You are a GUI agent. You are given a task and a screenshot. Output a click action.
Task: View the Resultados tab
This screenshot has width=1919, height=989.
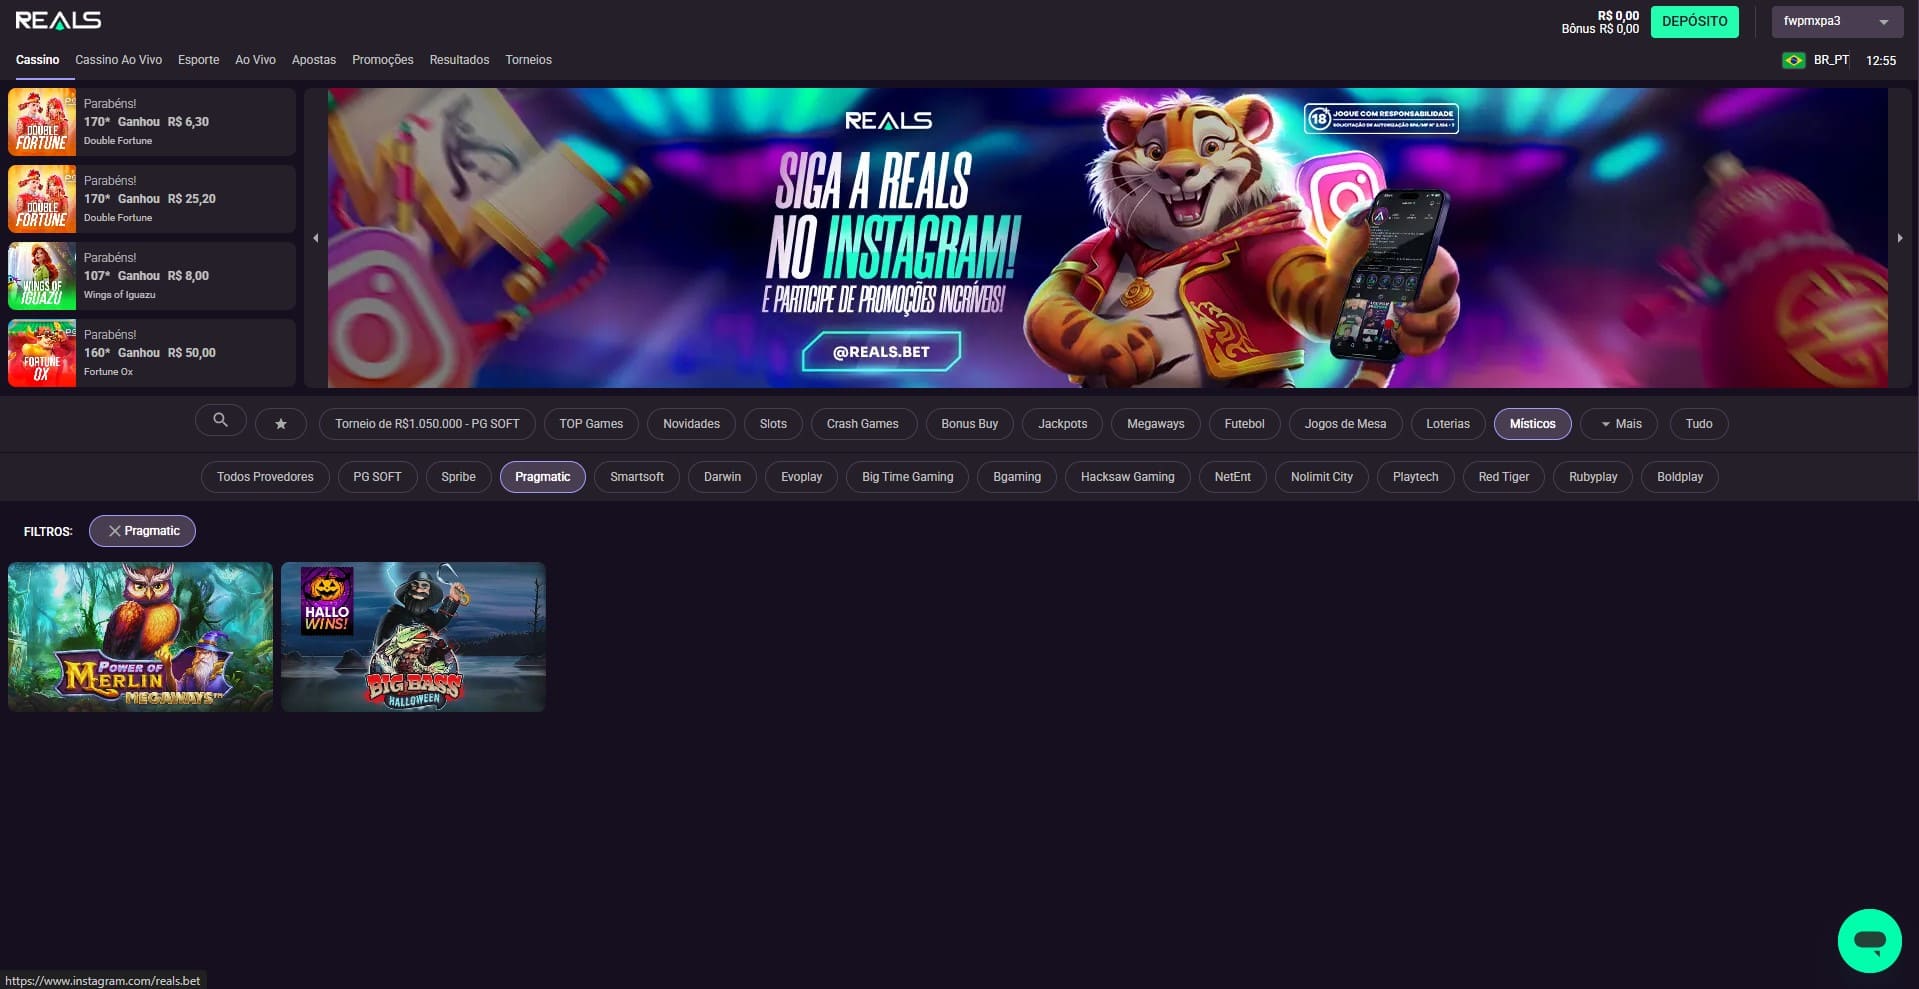click(x=459, y=60)
